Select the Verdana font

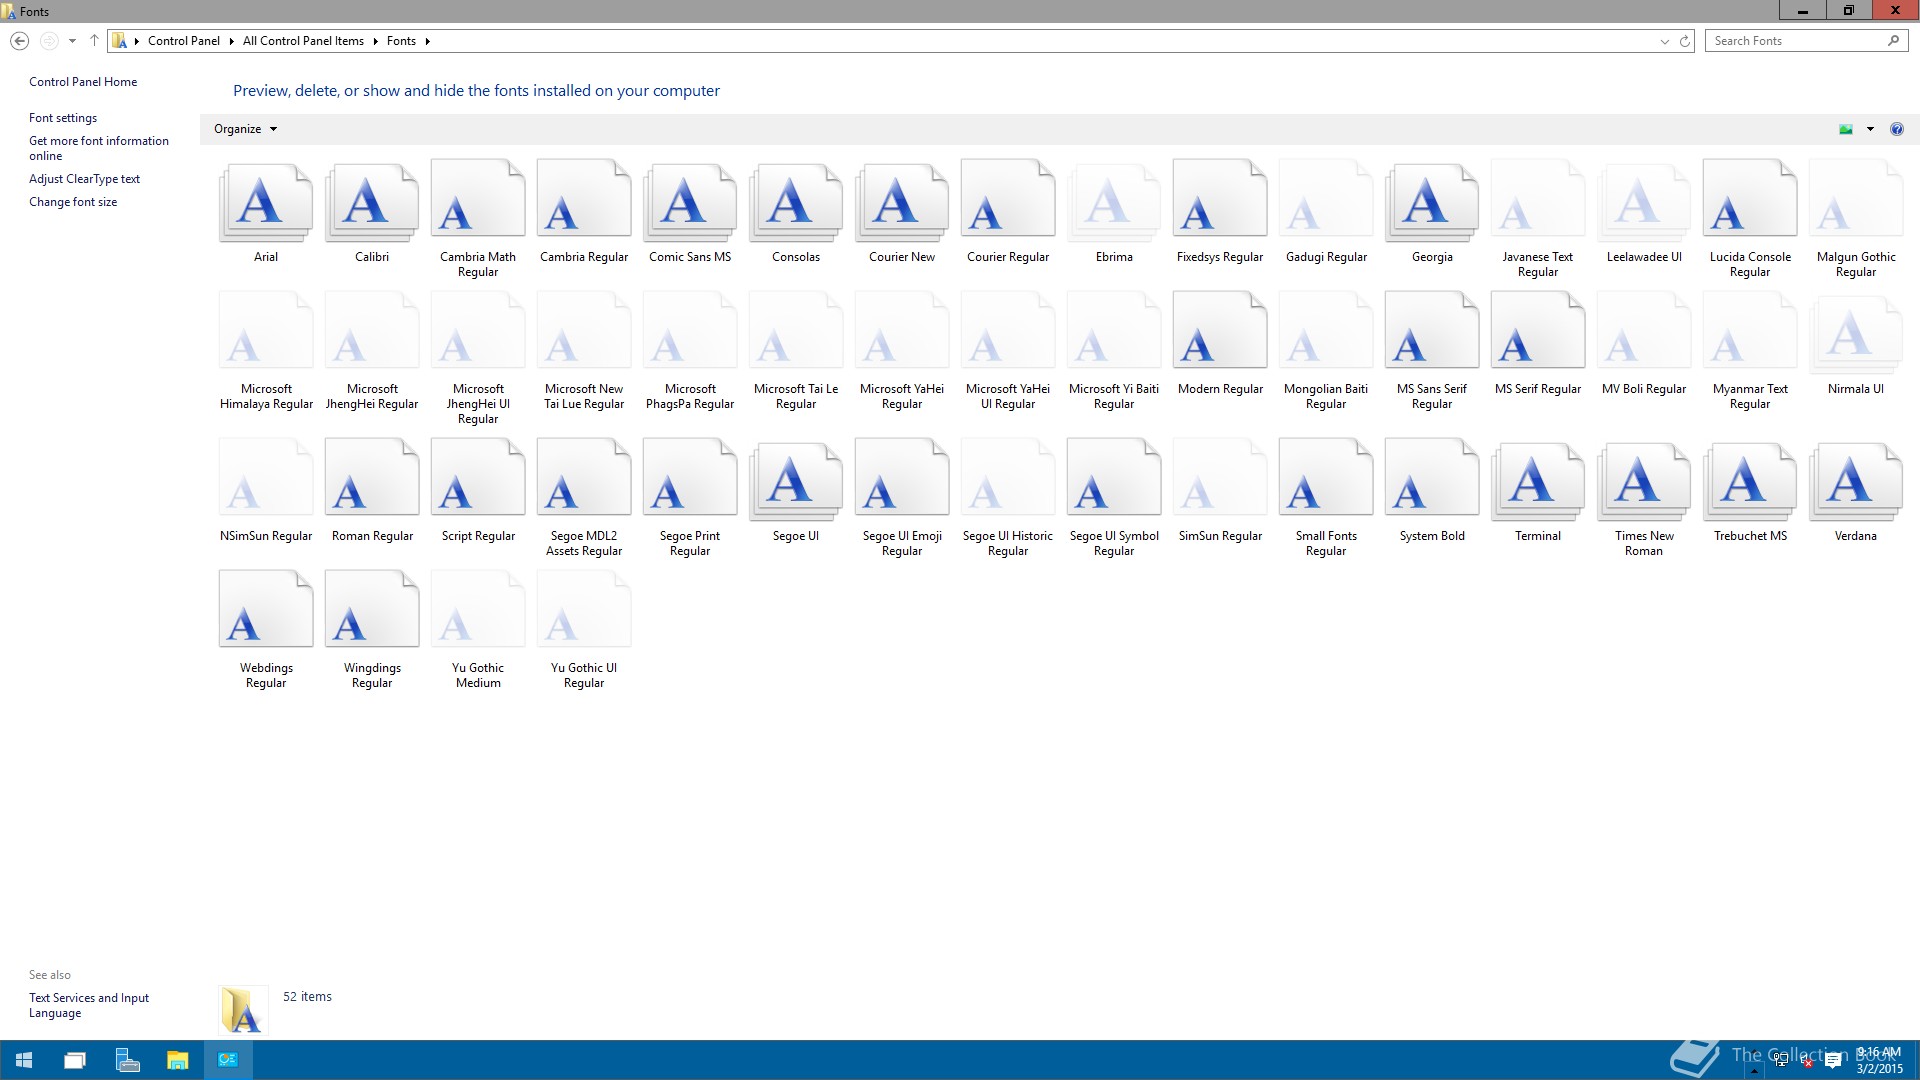pyautogui.click(x=1856, y=482)
